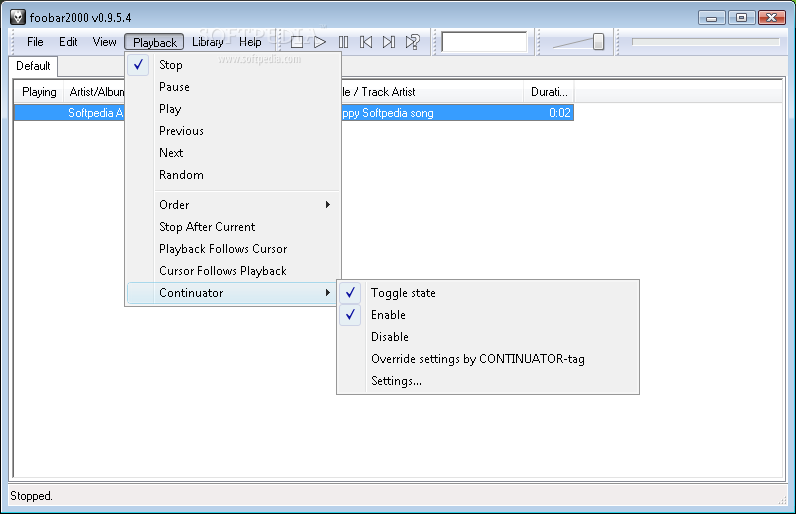The width and height of the screenshot is (796, 514).
Task: Close the open Playback menu
Action: point(154,42)
